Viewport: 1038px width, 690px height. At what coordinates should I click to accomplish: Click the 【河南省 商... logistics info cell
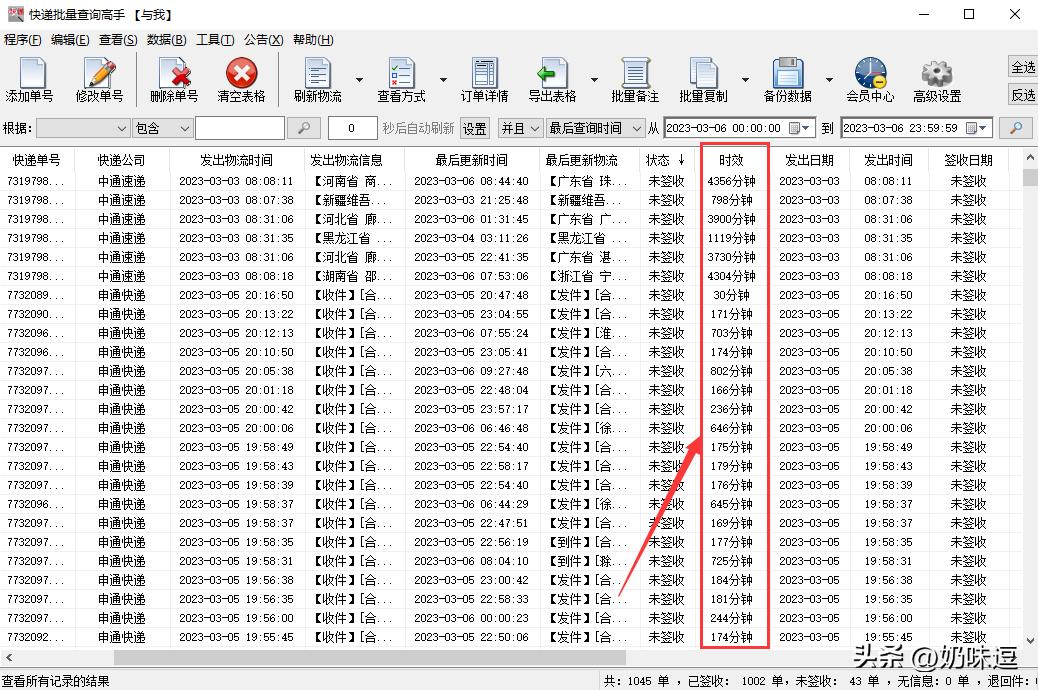point(352,181)
